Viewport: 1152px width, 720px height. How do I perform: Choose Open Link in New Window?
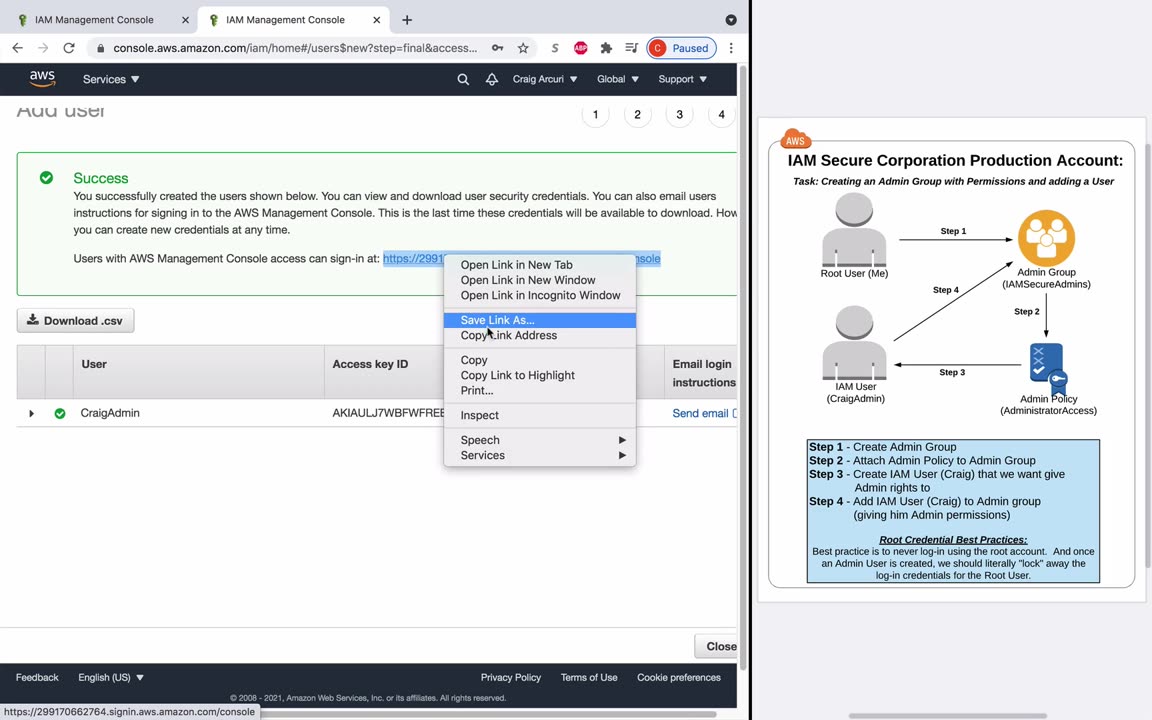click(540, 280)
